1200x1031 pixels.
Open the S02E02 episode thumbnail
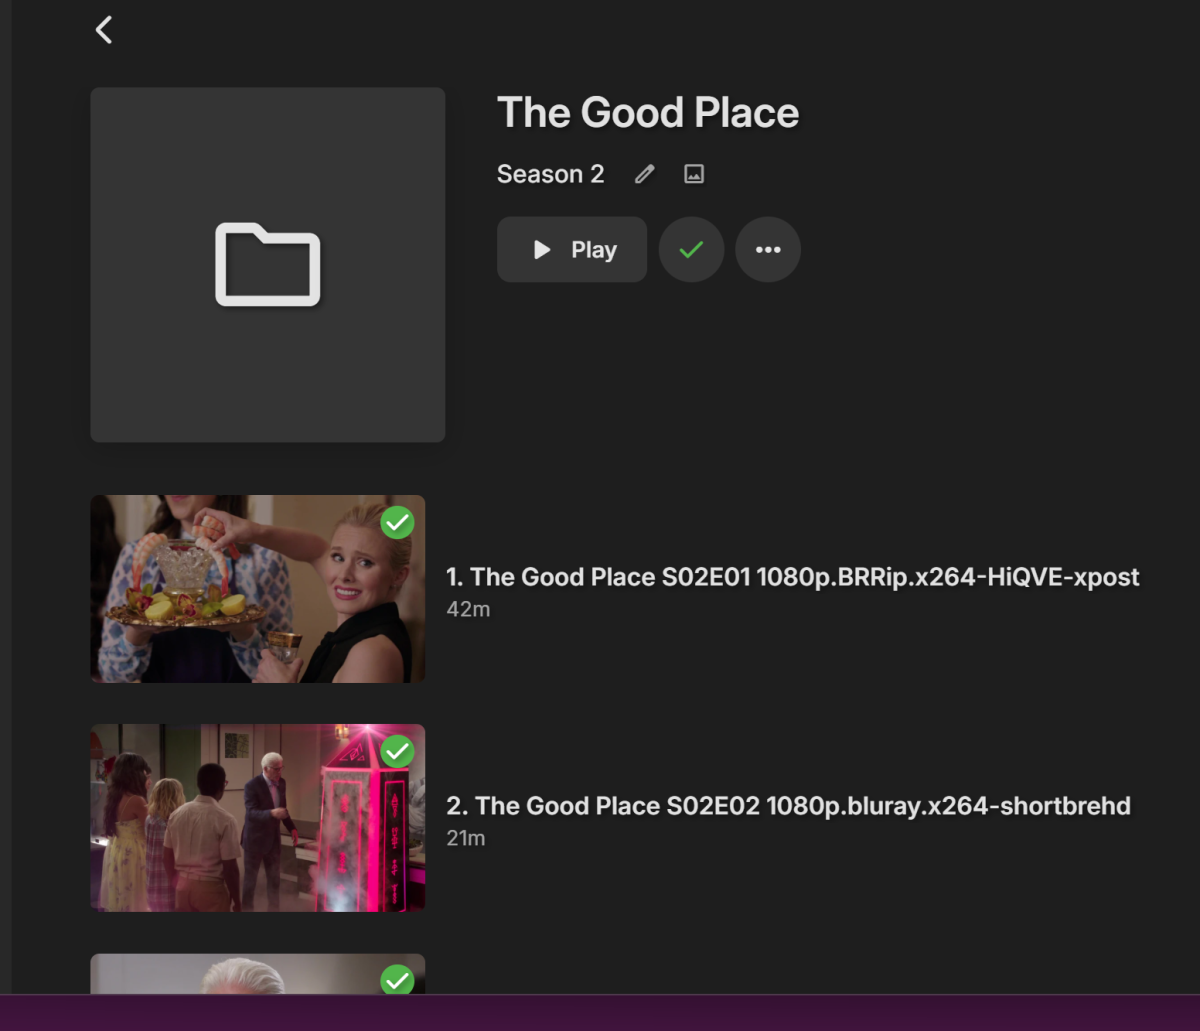tap(258, 818)
